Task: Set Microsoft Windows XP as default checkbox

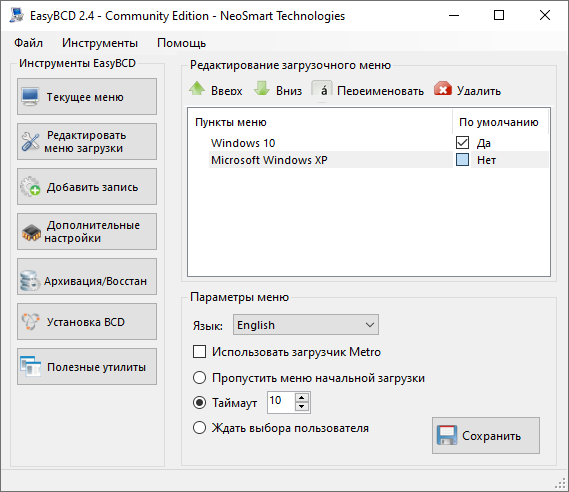Action: tap(462, 160)
